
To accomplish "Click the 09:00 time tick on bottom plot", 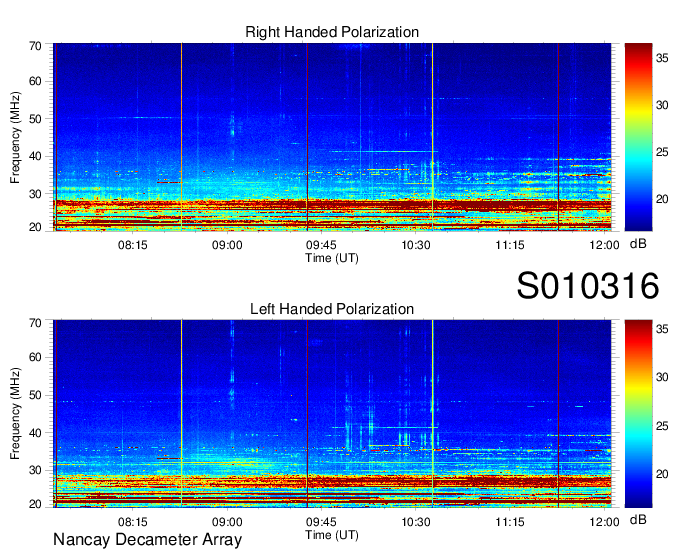I will pyautogui.click(x=227, y=522).
